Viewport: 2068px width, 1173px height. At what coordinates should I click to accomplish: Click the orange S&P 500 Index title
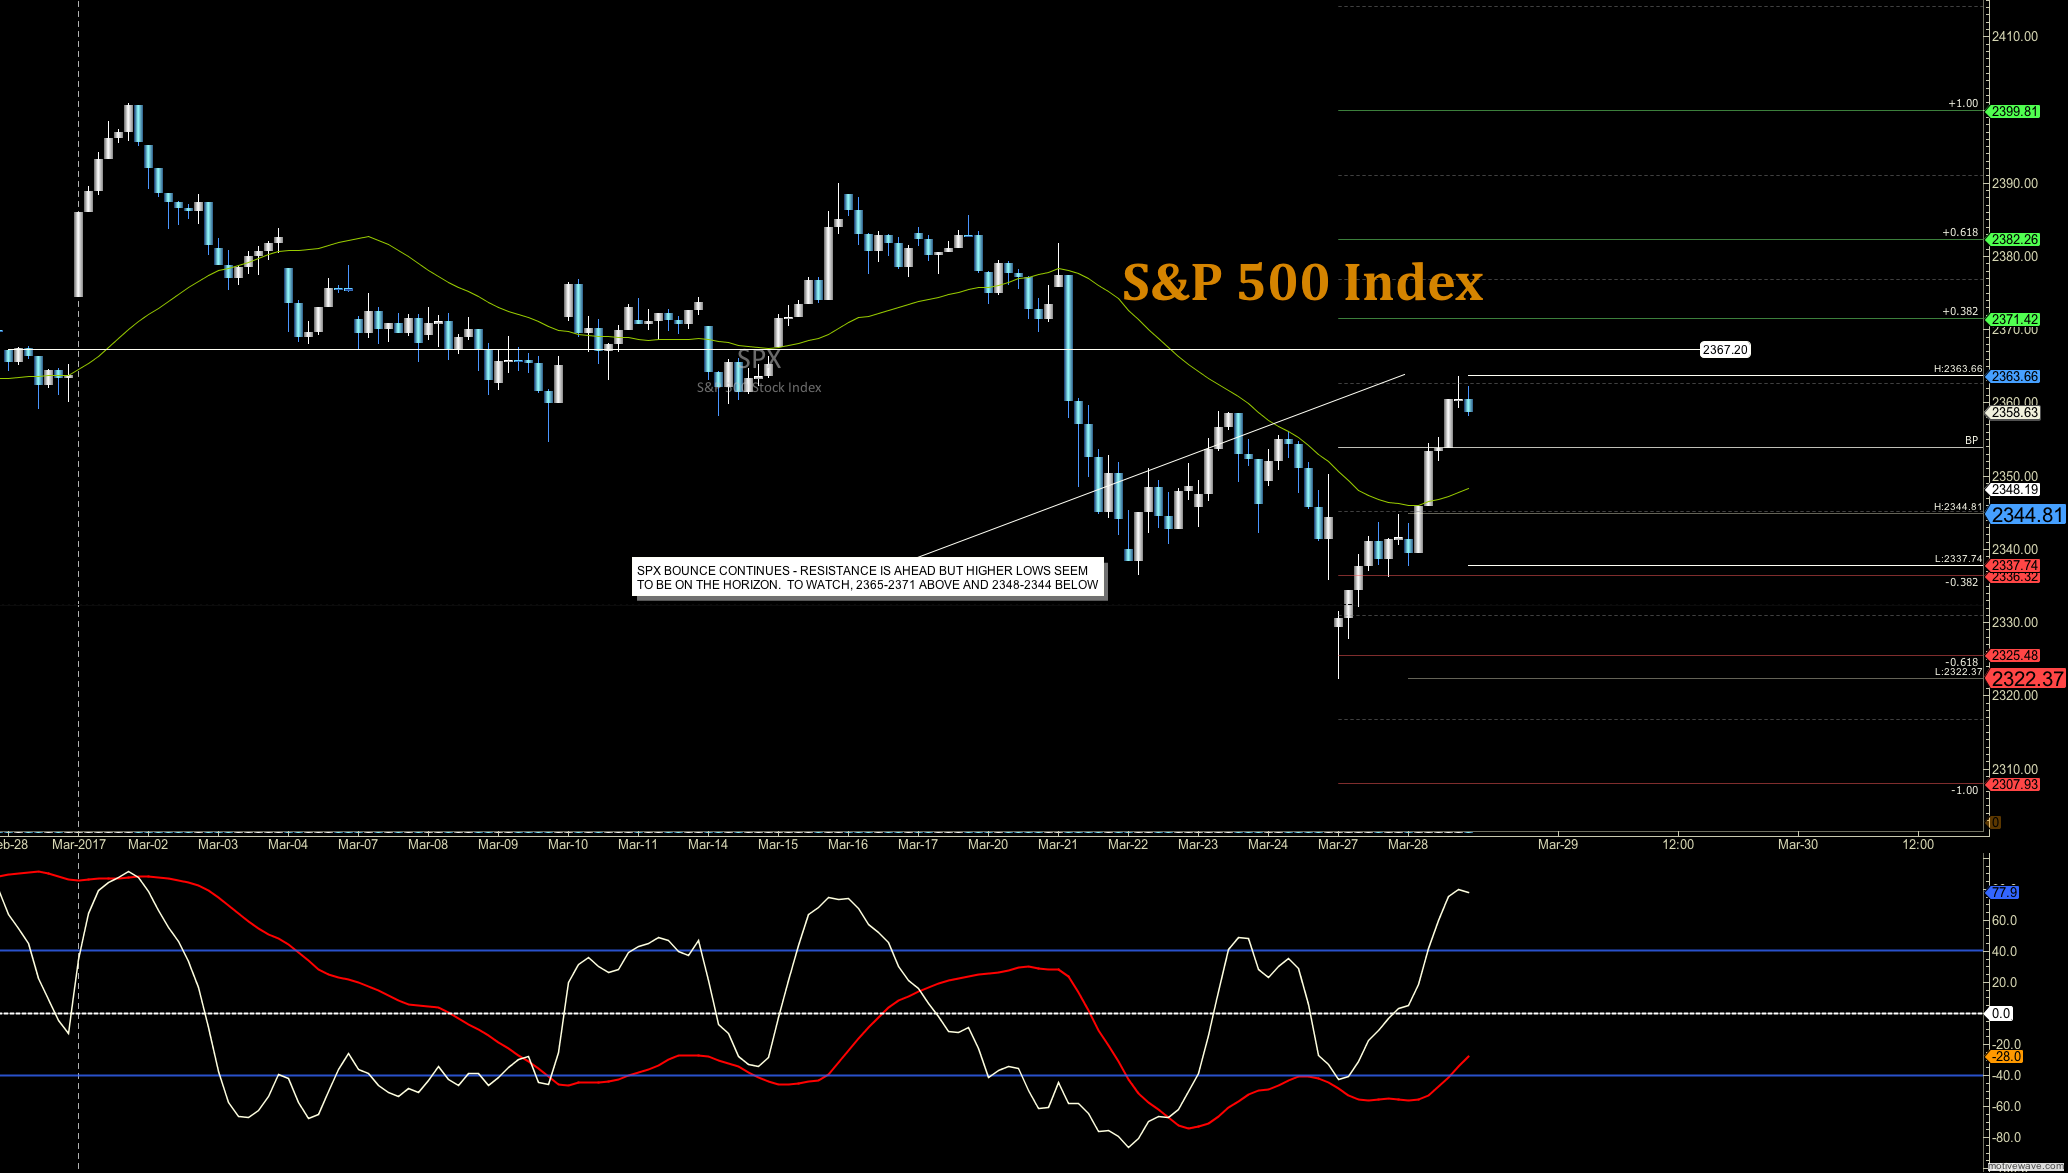(1302, 283)
